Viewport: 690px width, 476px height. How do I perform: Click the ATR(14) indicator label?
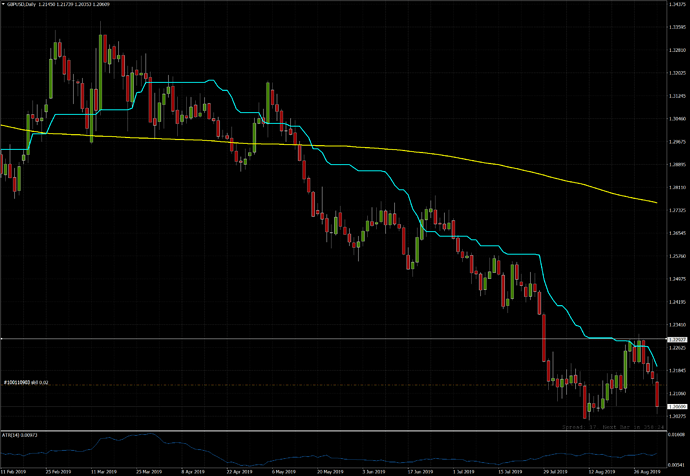[x=14, y=436]
